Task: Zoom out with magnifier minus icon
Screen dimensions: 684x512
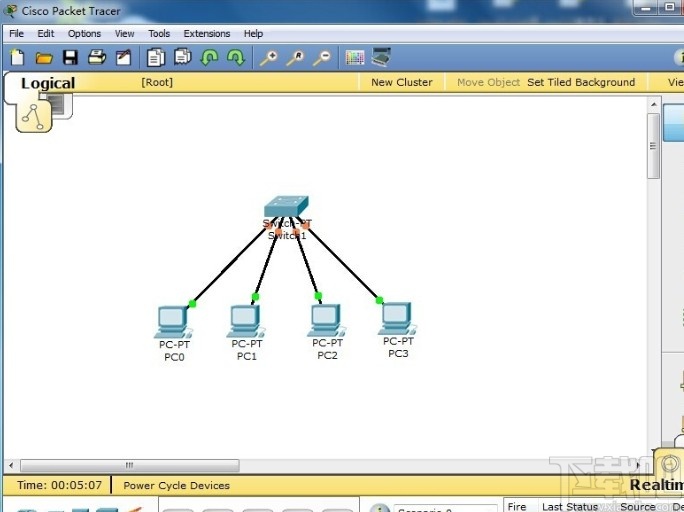Action: [x=322, y=58]
